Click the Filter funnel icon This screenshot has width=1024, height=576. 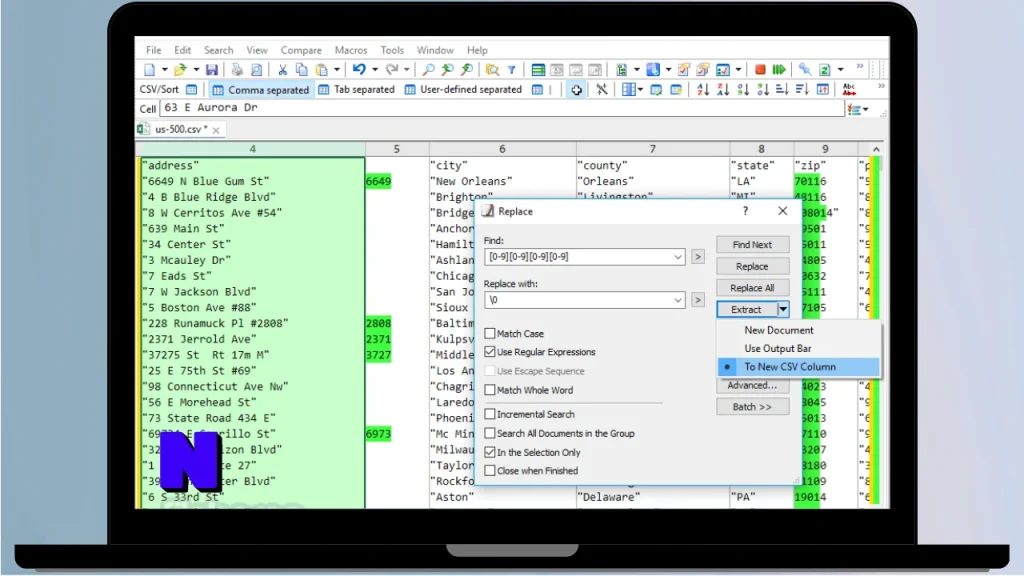(x=512, y=70)
